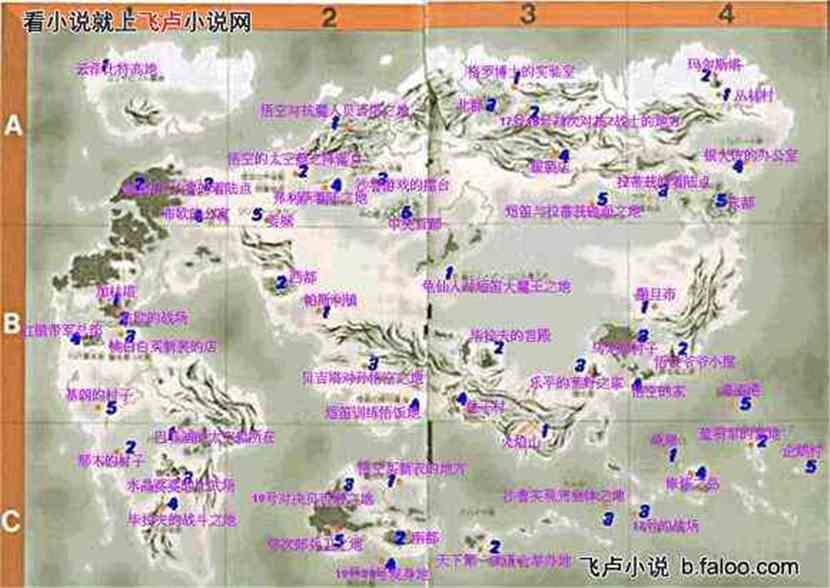This screenshot has width=830, height=588.
Task: Click the '东都' map label
Action: pyautogui.click(x=742, y=203)
